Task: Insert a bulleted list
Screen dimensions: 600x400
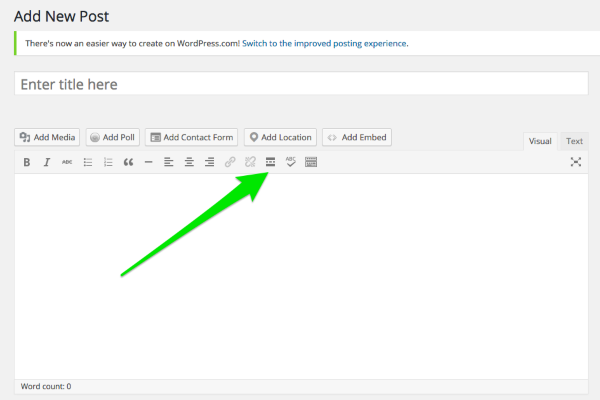Action: click(88, 162)
